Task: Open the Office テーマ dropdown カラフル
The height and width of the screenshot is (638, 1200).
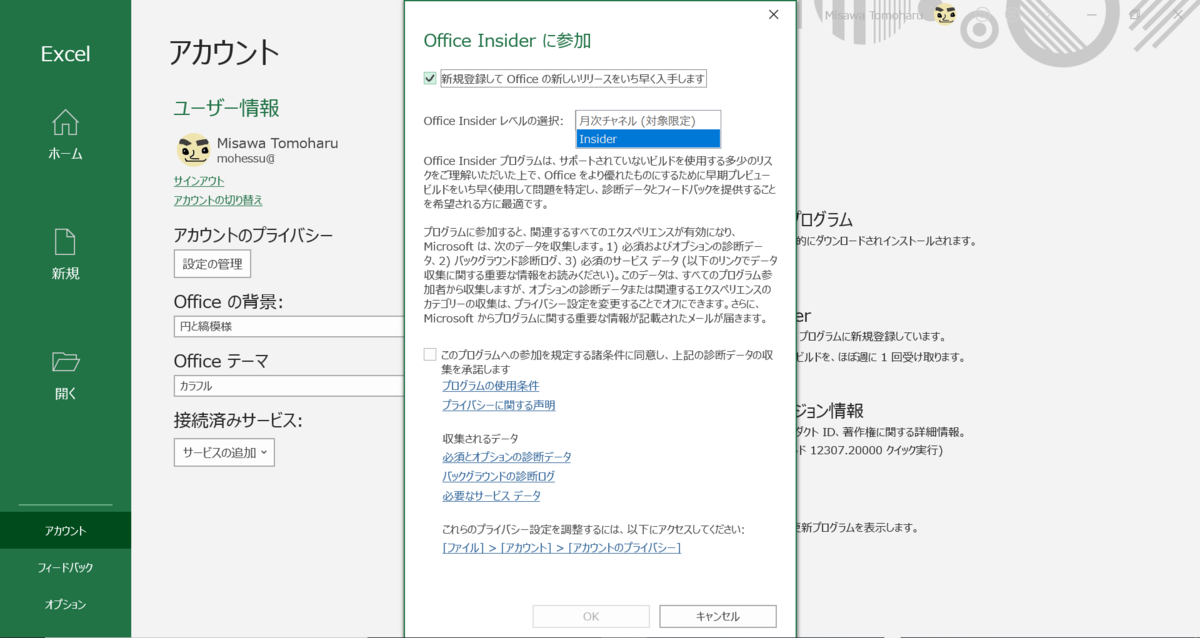Action: click(288, 386)
